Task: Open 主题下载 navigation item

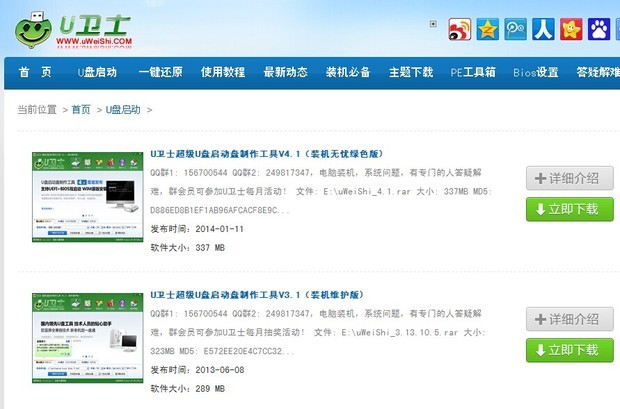Action: tap(411, 72)
